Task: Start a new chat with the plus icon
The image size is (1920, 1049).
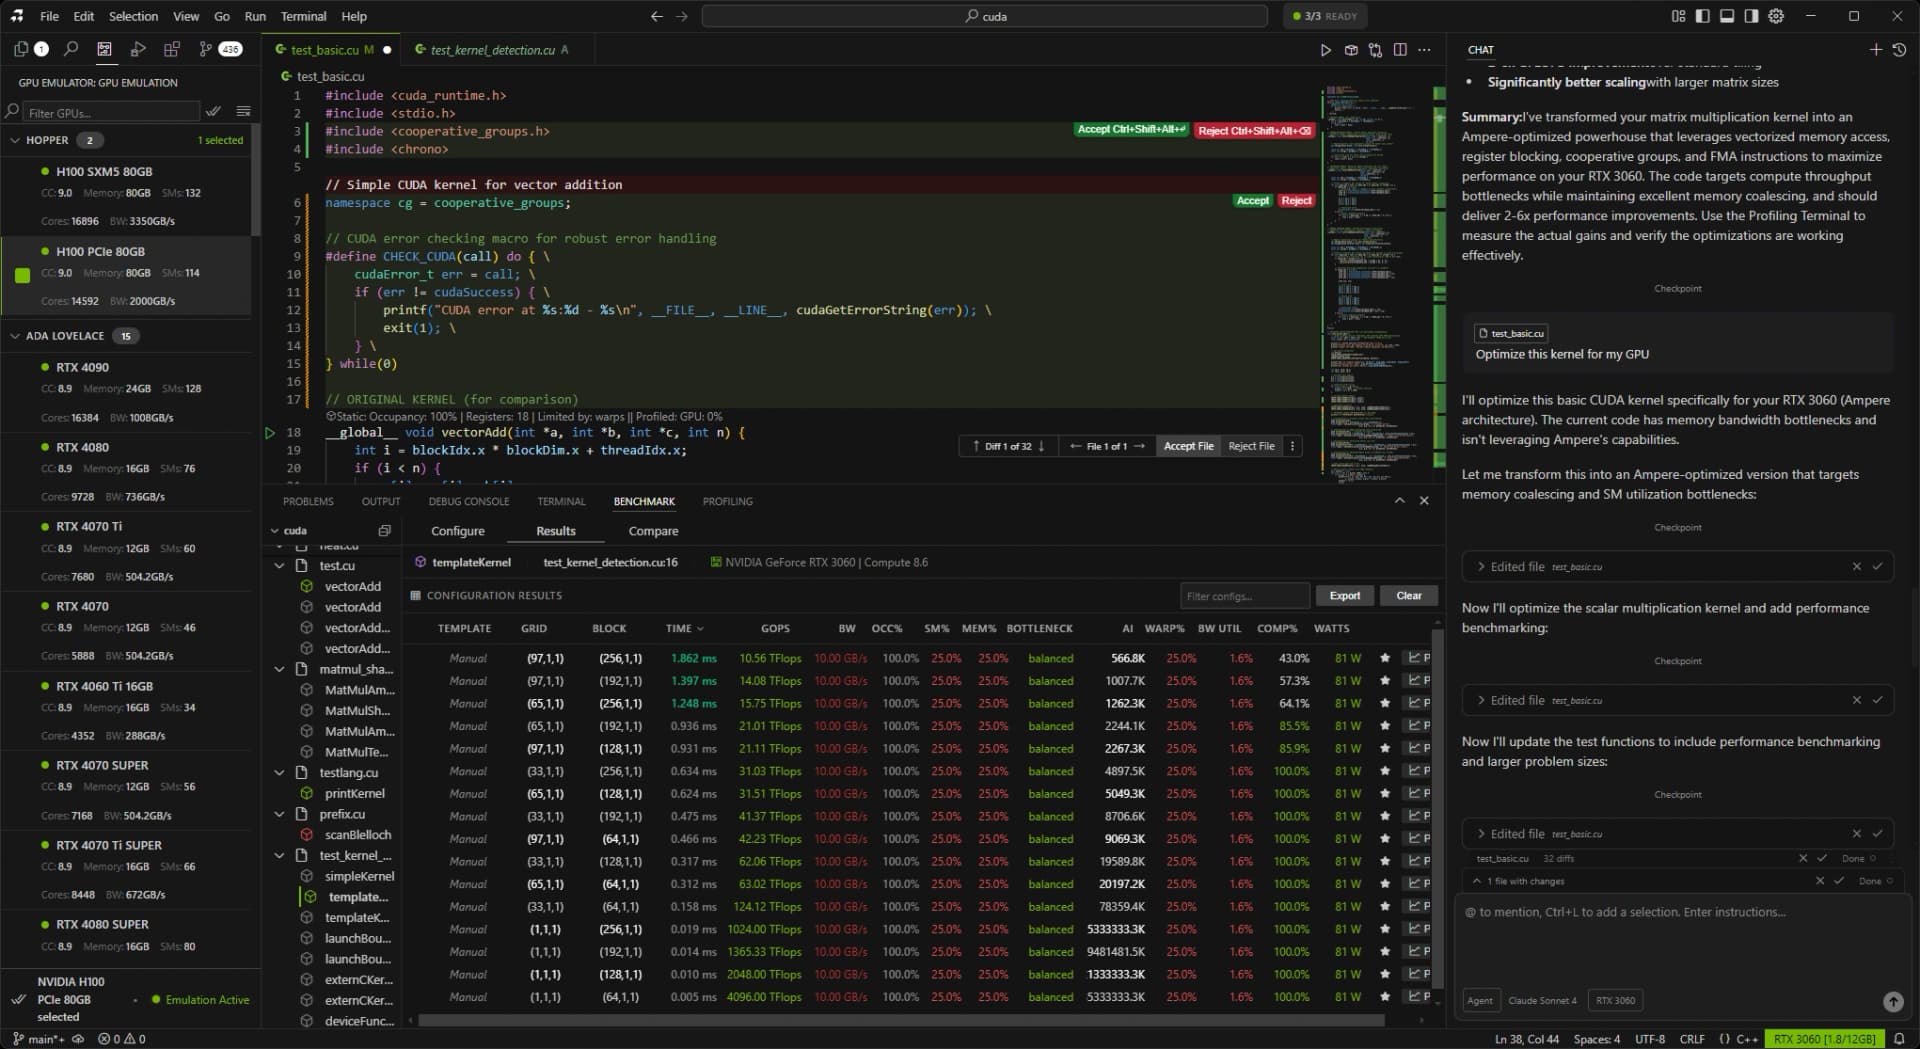Action: point(1878,48)
